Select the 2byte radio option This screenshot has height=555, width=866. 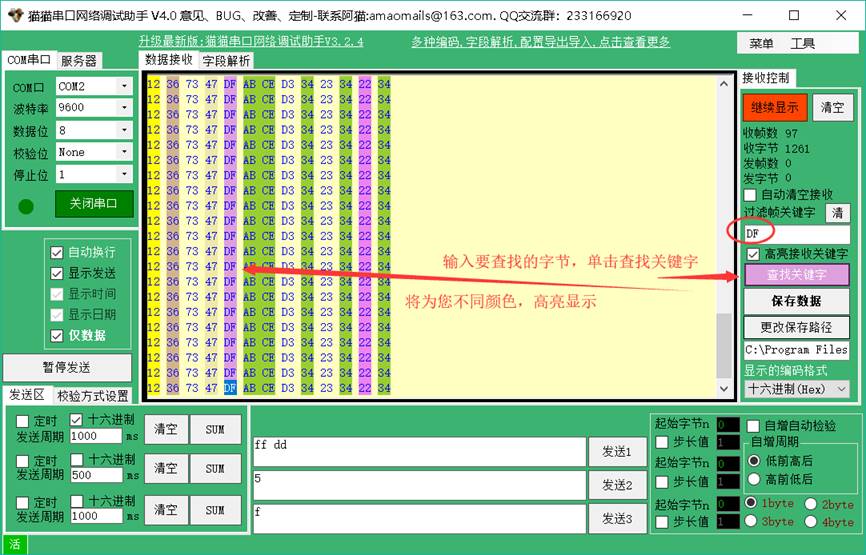[x=810, y=503]
